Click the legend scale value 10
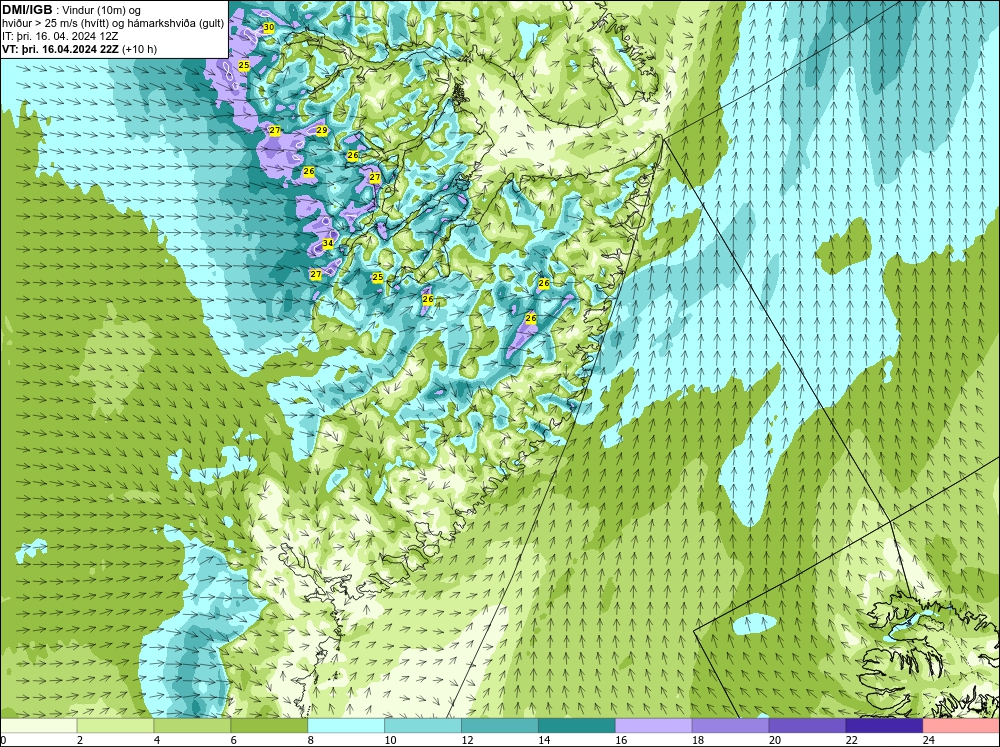This screenshot has height=747, width=1000. 390,740
